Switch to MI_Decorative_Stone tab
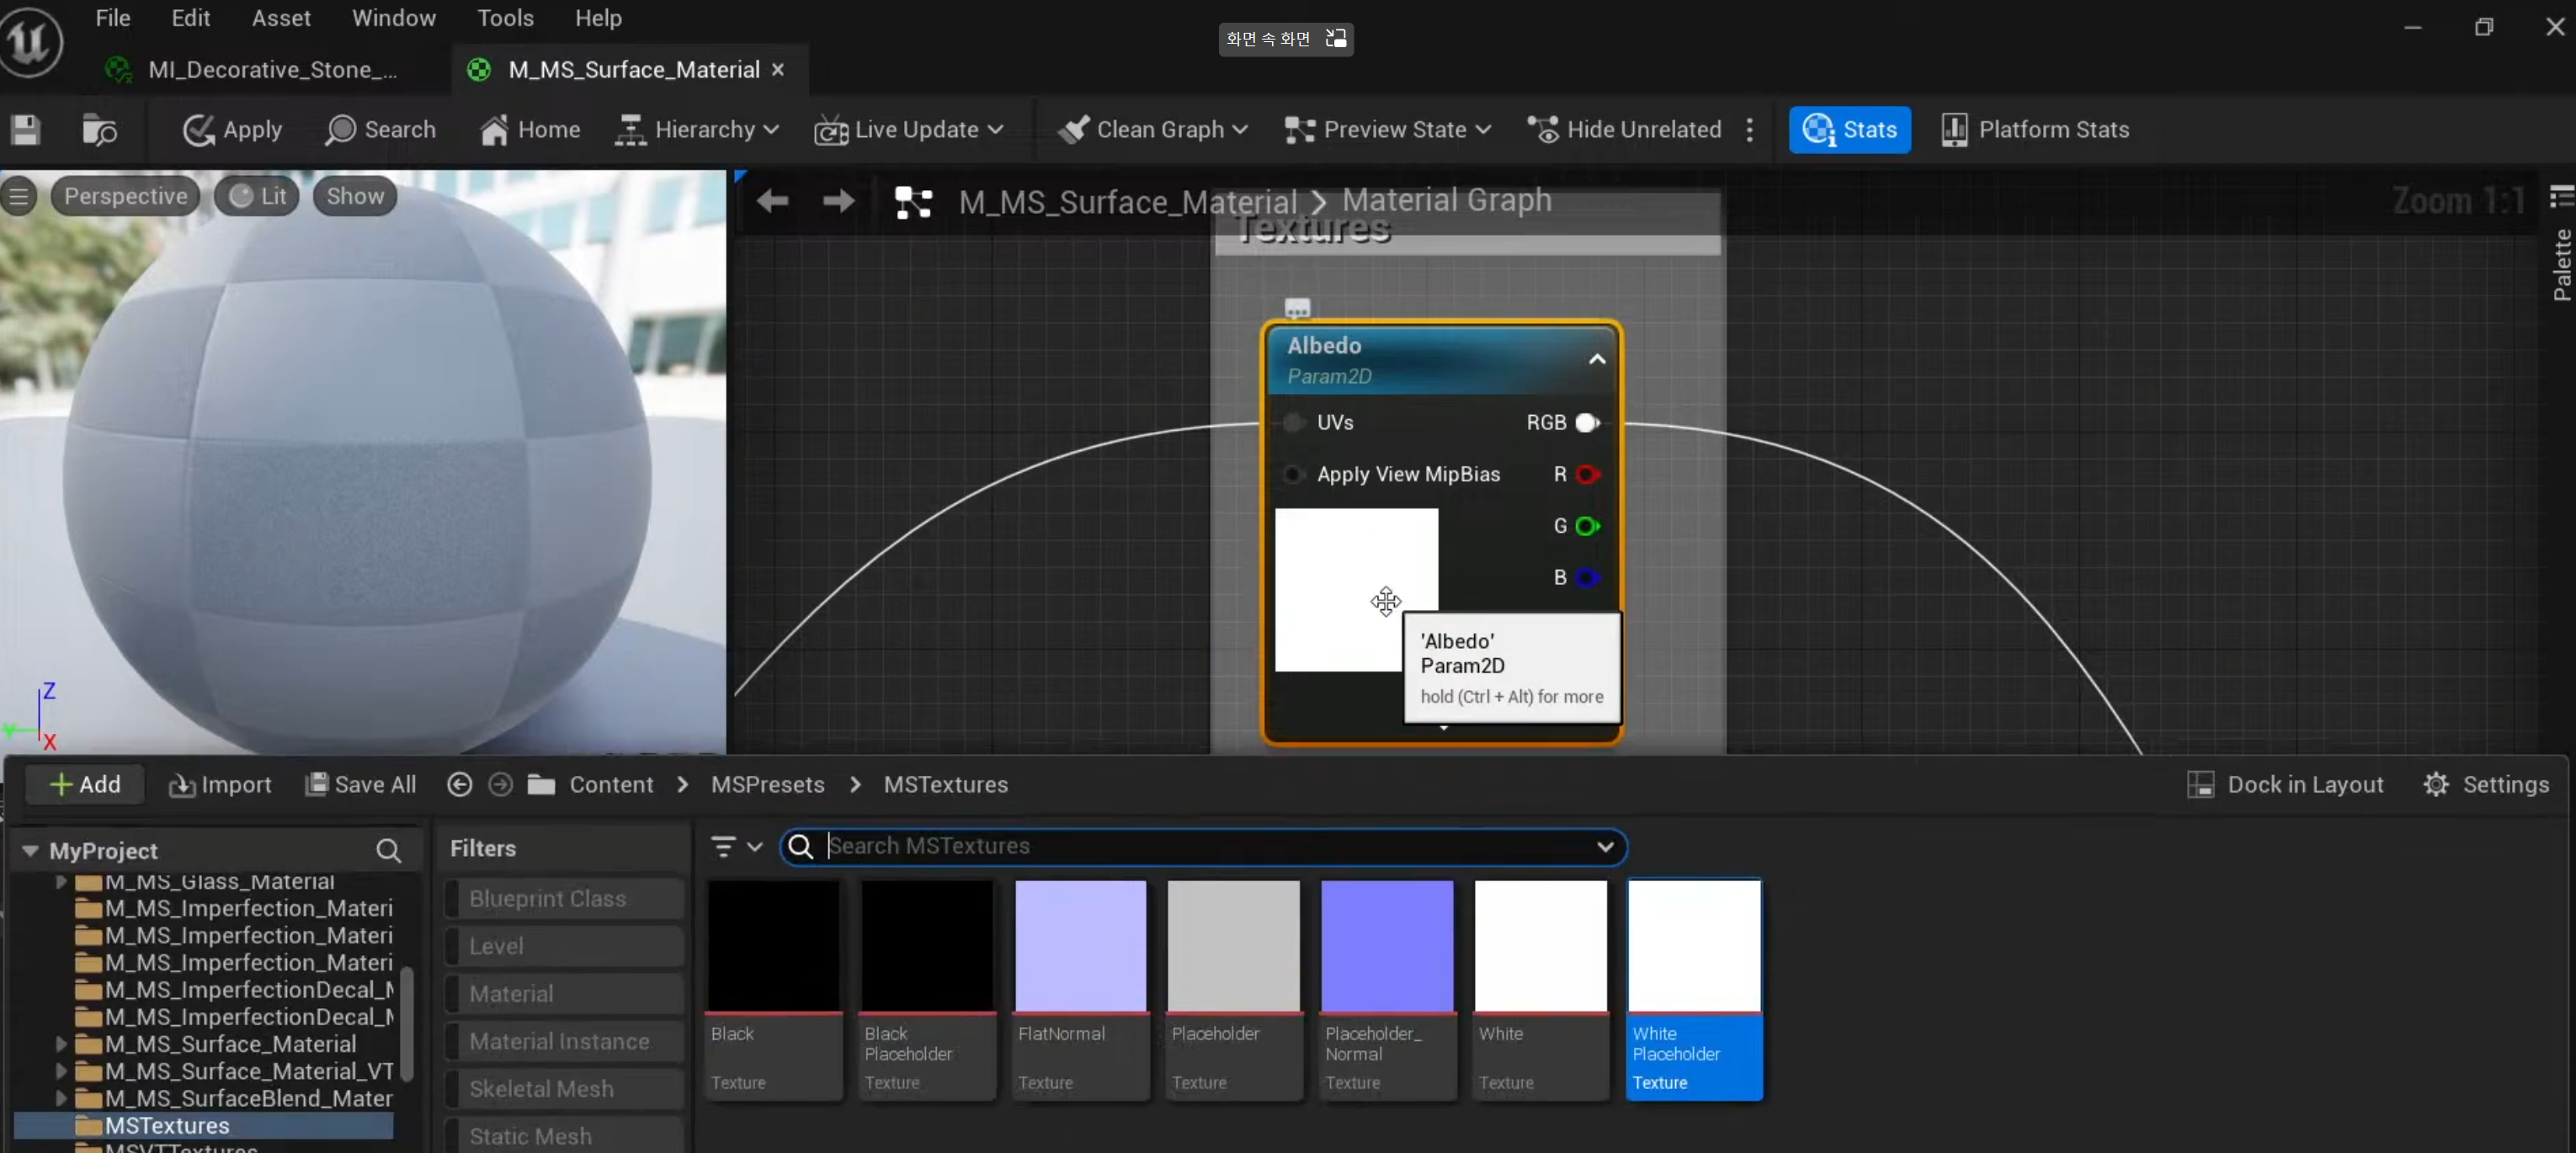Viewport: 2576px width, 1153px height. click(272, 70)
